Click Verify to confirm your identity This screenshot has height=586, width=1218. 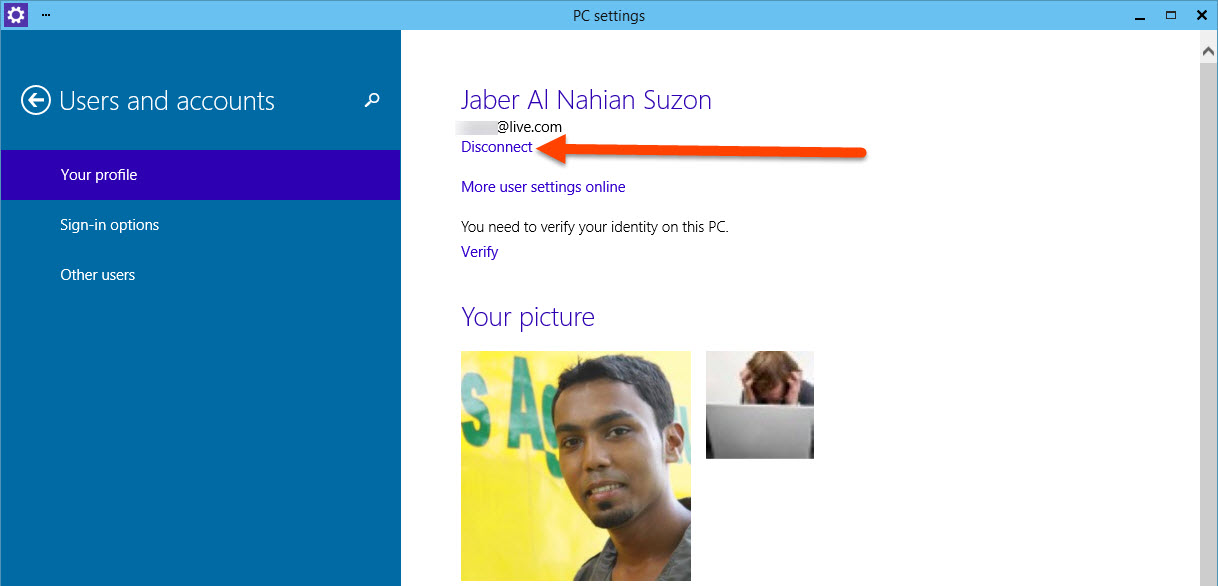[479, 251]
